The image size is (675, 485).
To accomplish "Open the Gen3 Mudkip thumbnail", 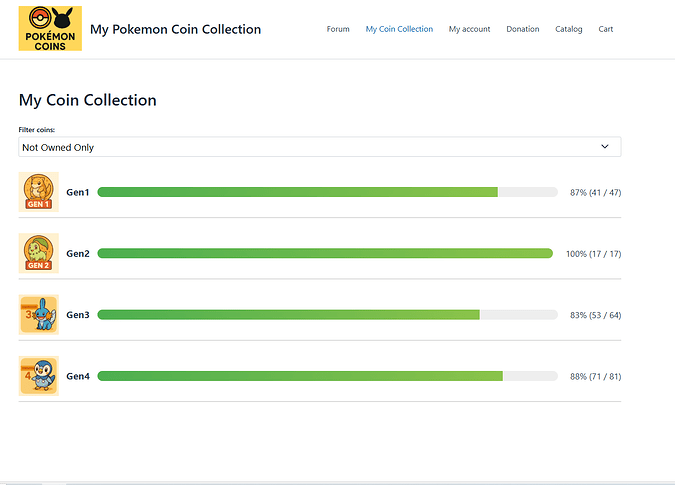I will click(x=39, y=315).
